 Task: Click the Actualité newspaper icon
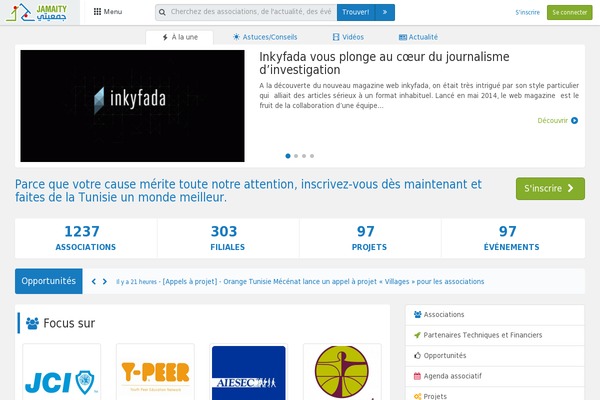[403, 37]
